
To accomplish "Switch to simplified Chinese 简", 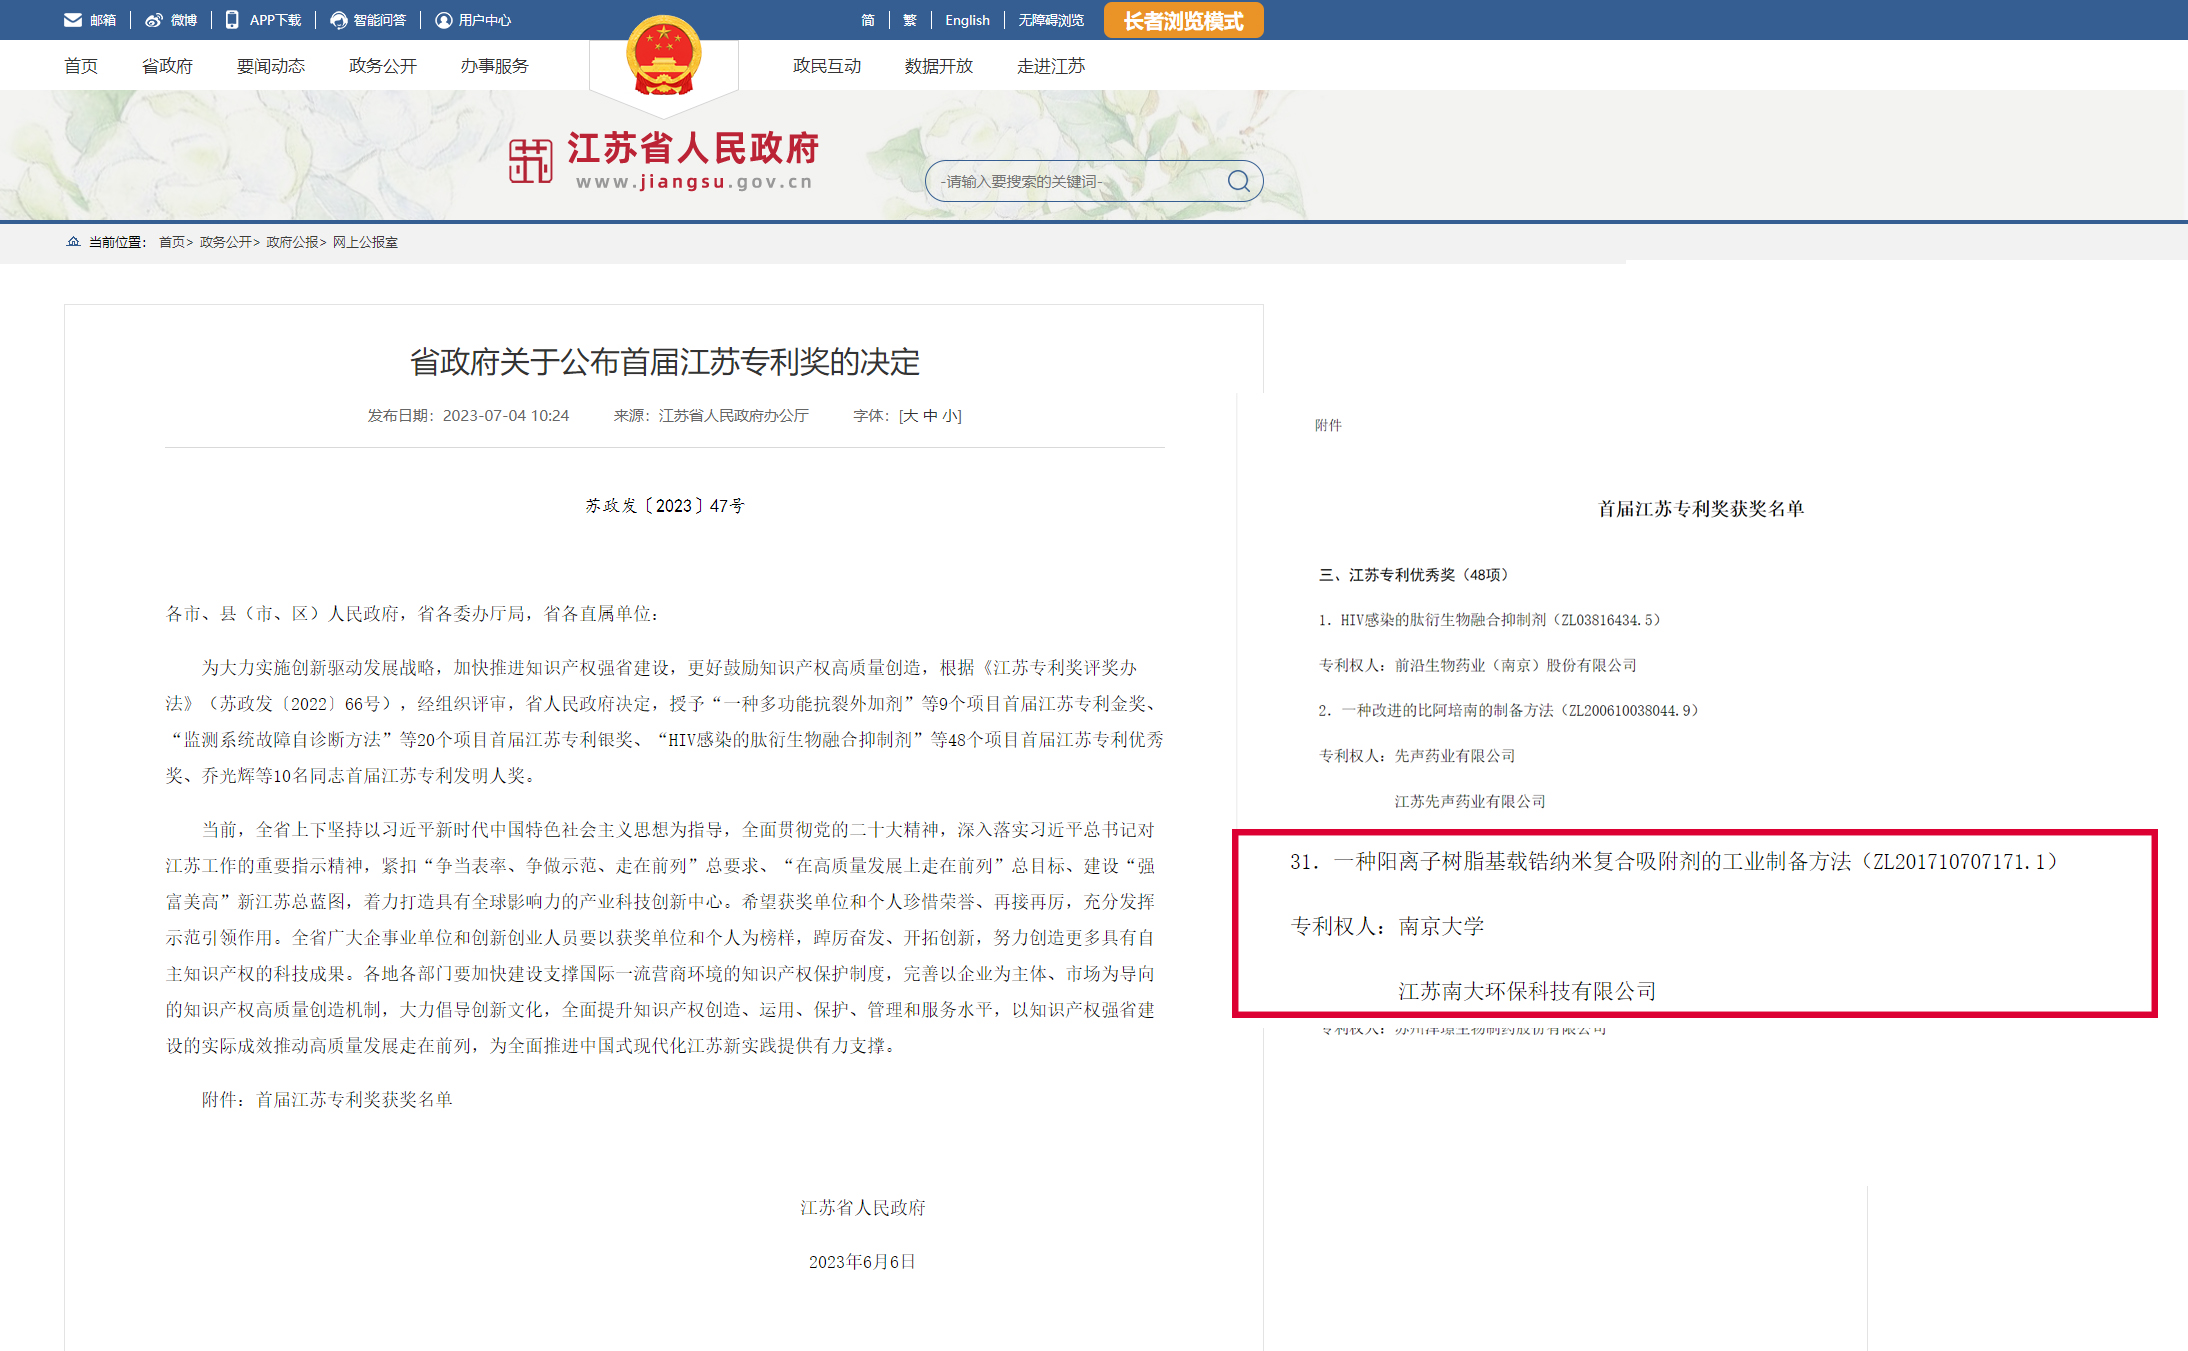I will [867, 20].
